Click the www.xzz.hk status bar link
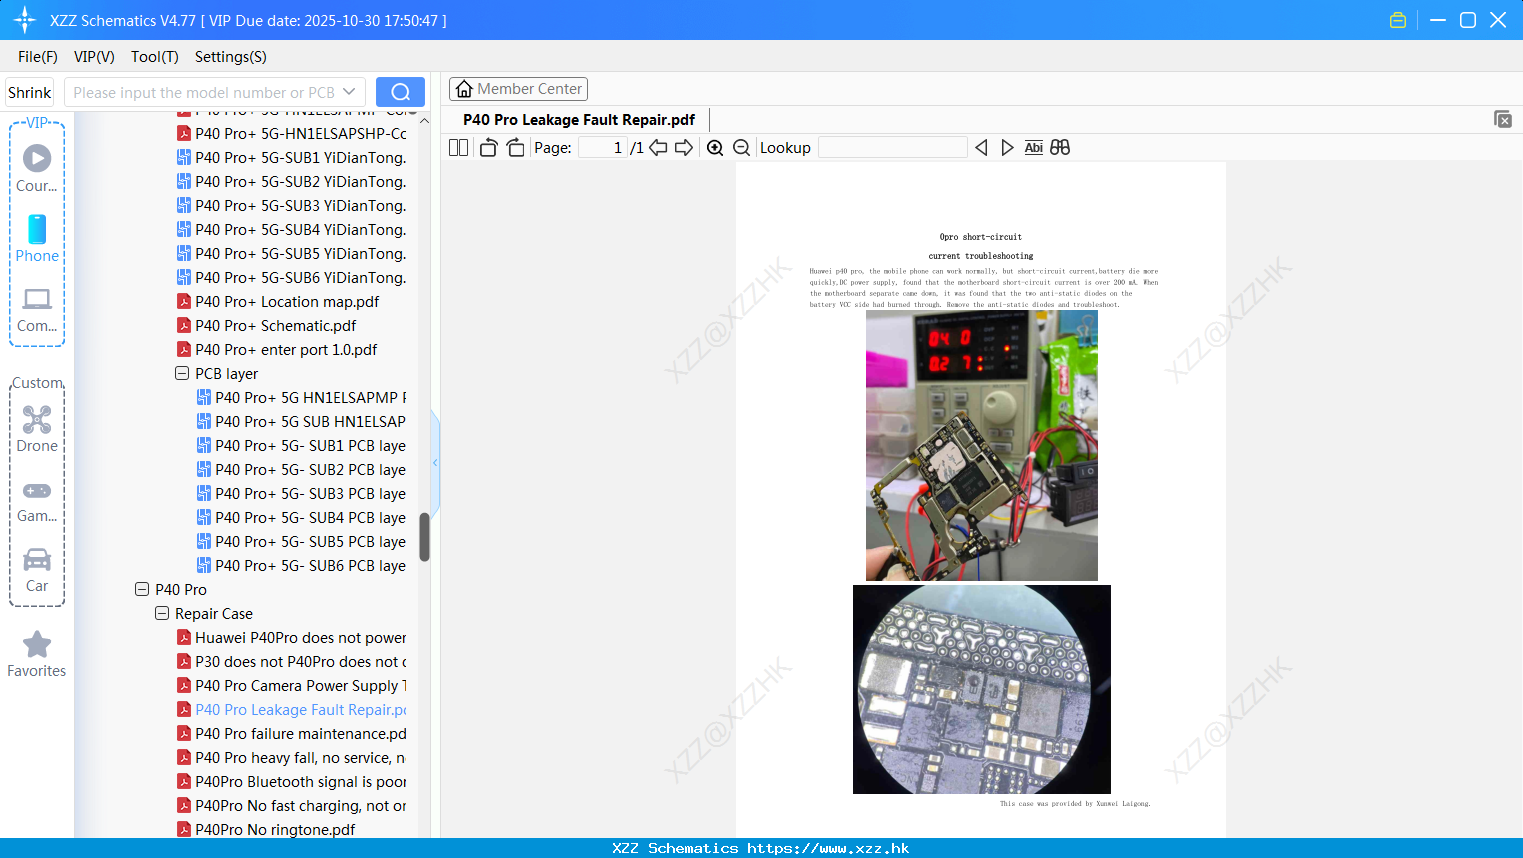The height and width of the screenshot is (858, 1523). [828, 848]
